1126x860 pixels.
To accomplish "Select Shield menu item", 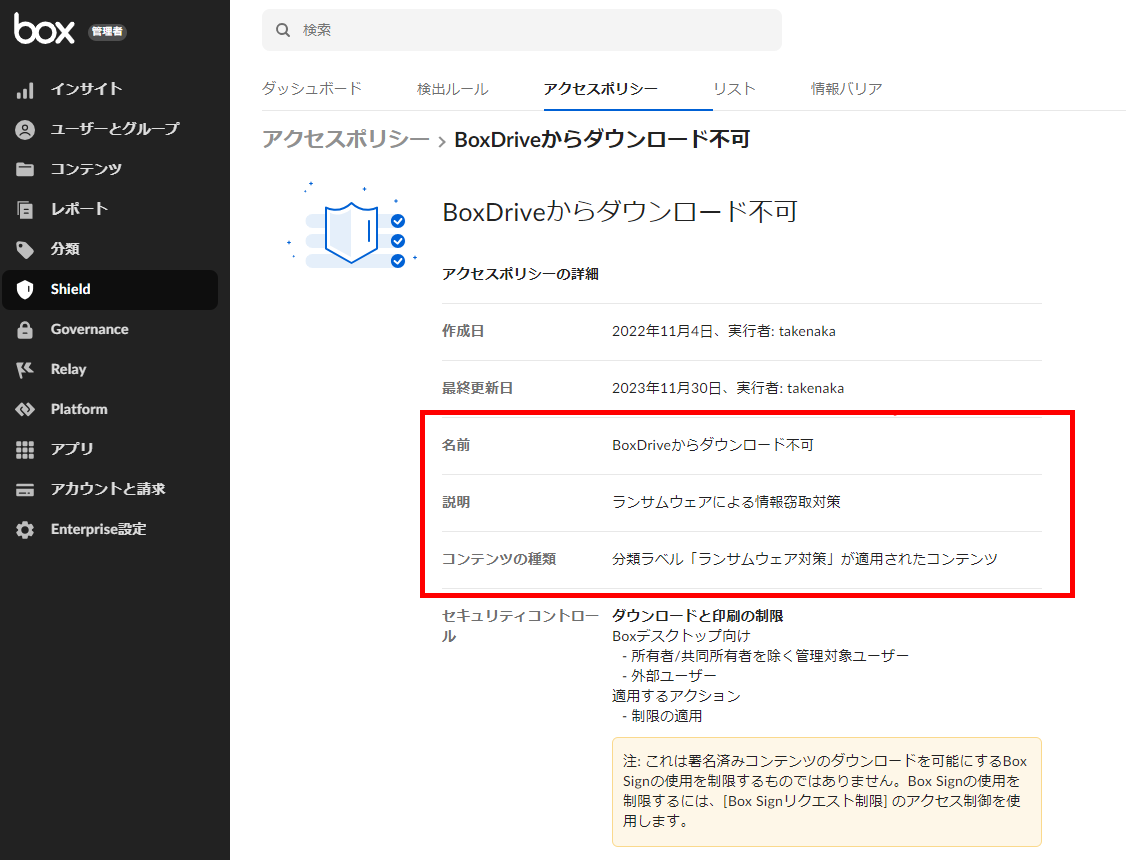I will coord(110,289).
